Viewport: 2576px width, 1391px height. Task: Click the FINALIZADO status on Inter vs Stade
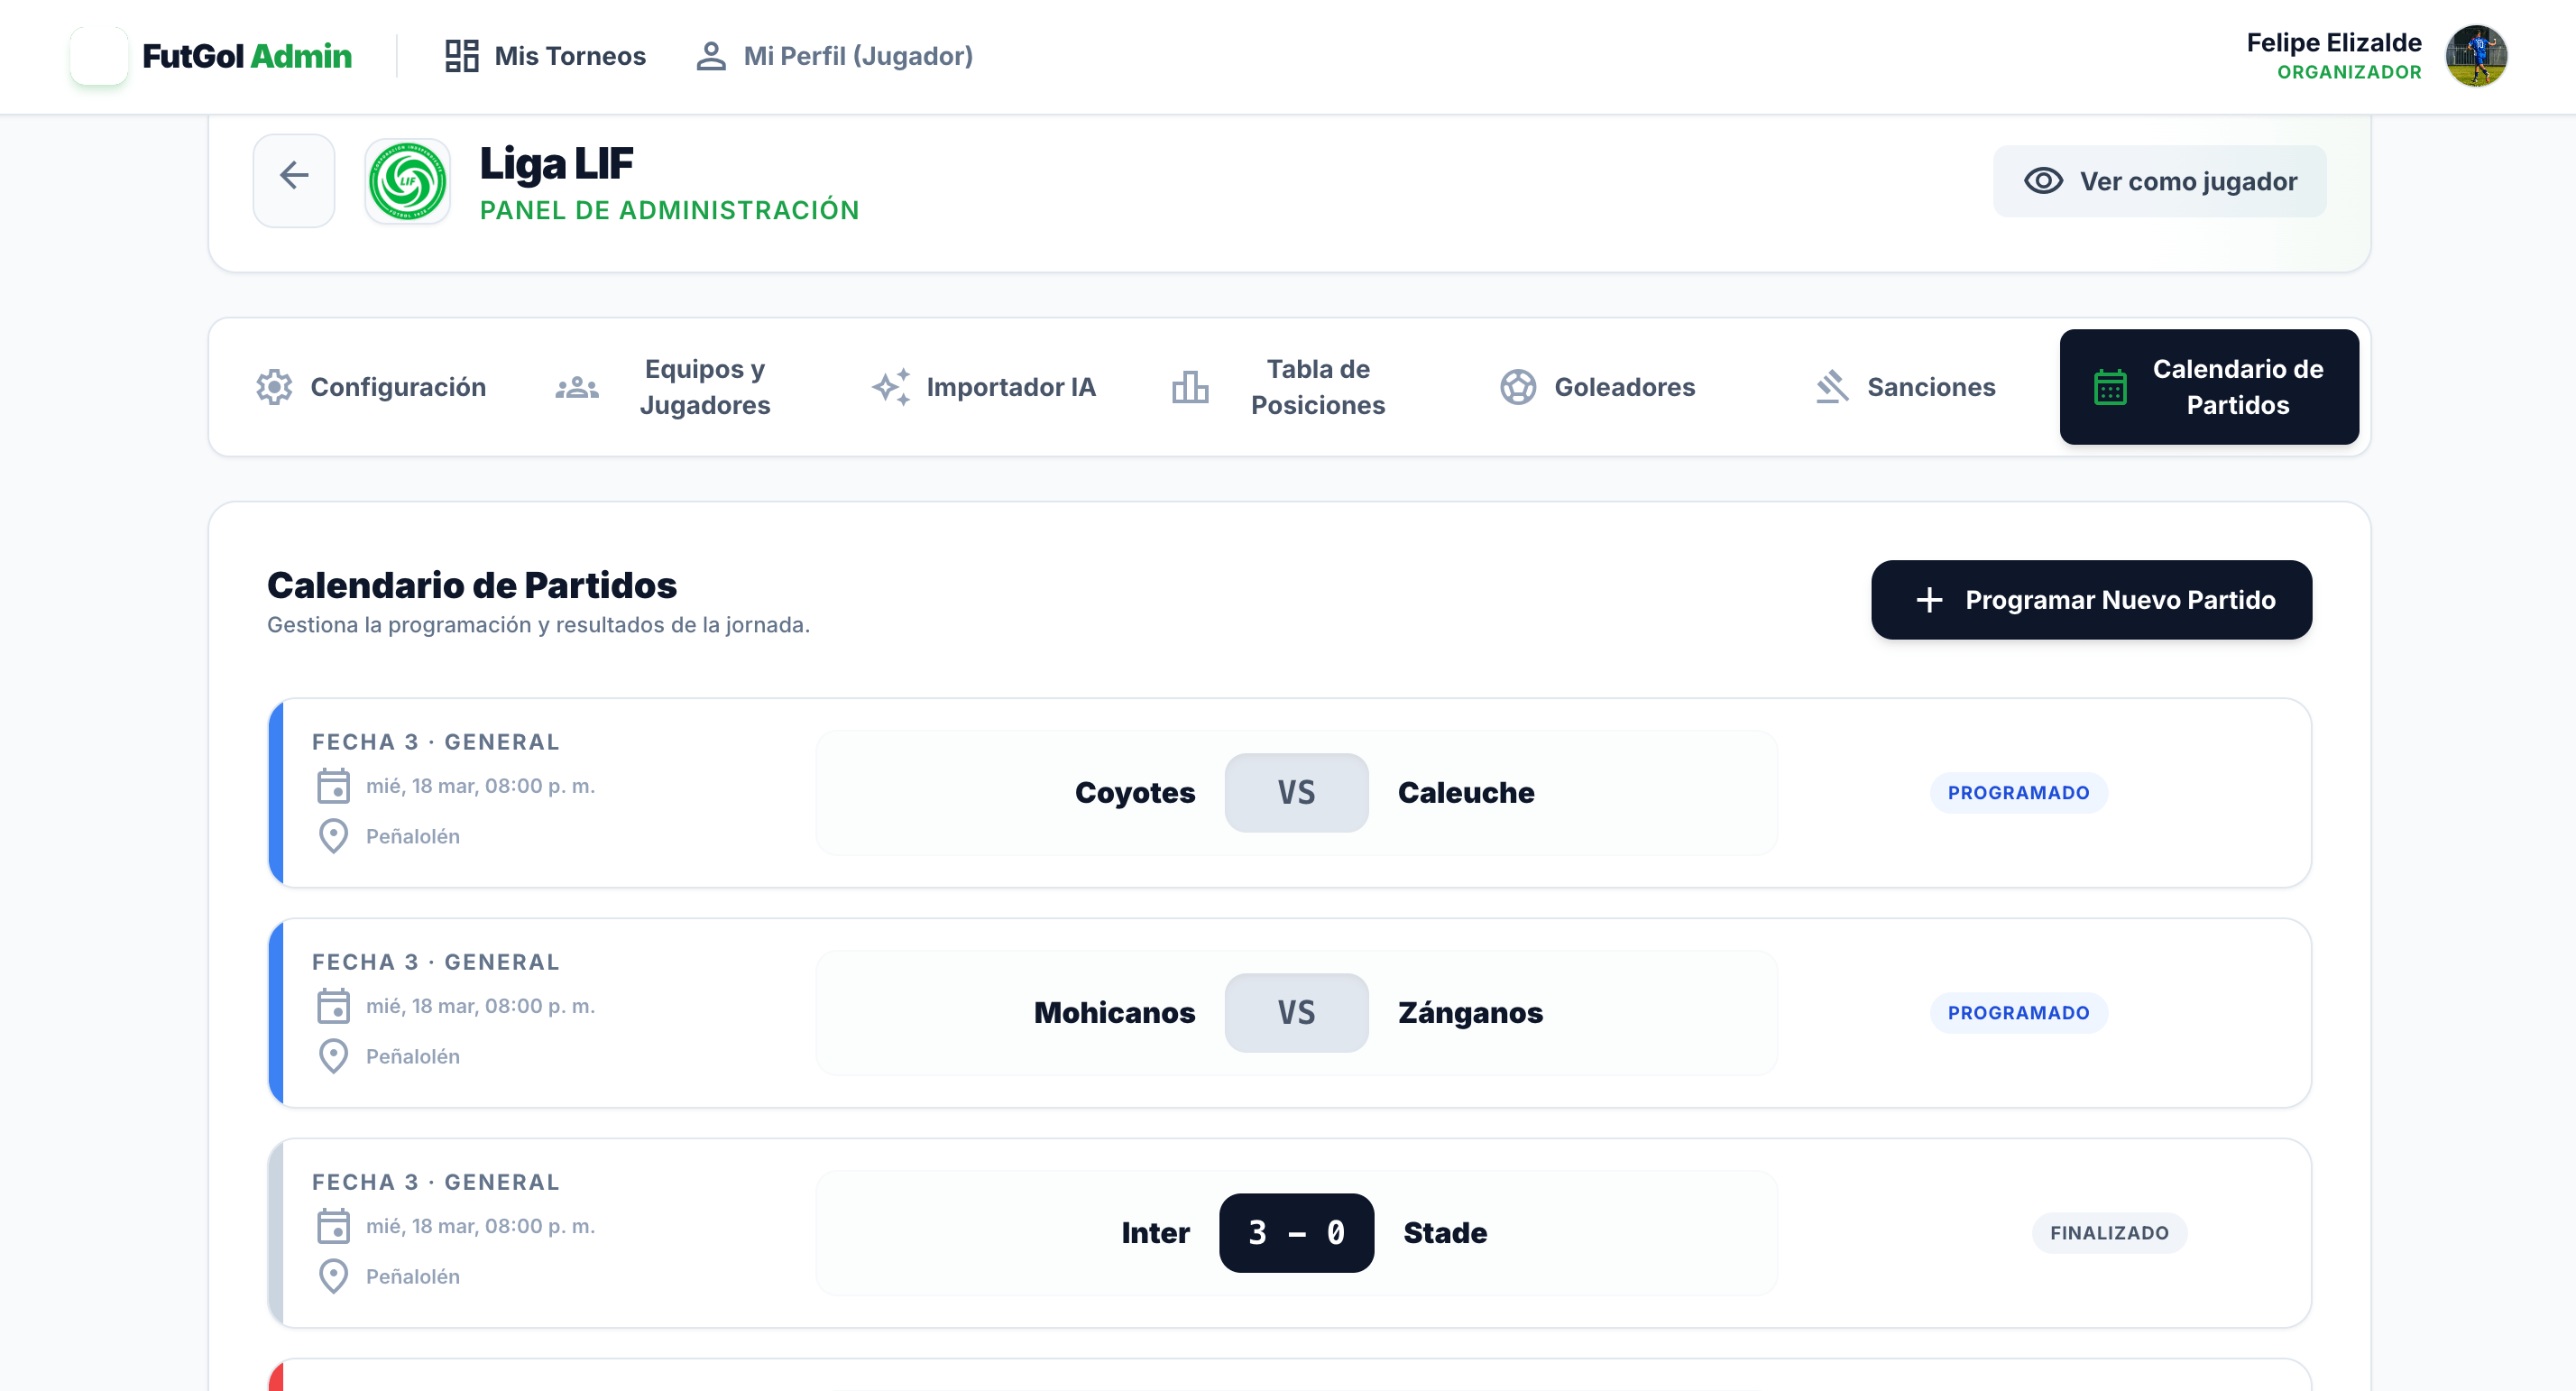pyautogui.click(x=2109, y=1232)
